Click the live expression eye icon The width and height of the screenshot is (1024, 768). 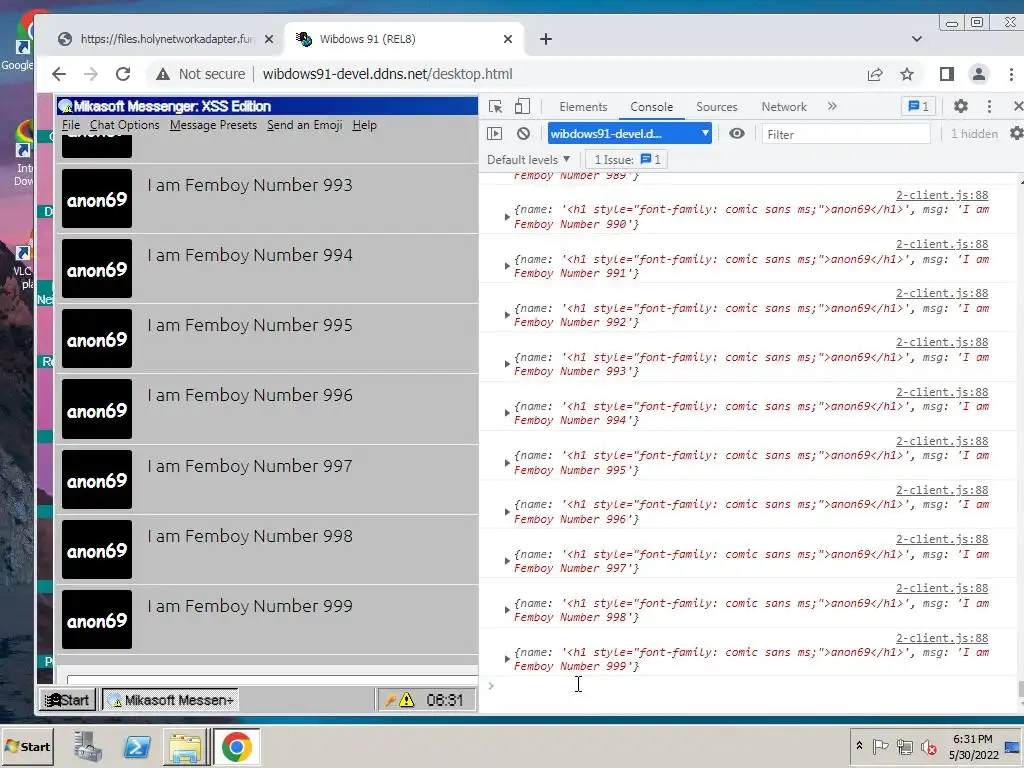pyautogui.click(x=737, y=134)
